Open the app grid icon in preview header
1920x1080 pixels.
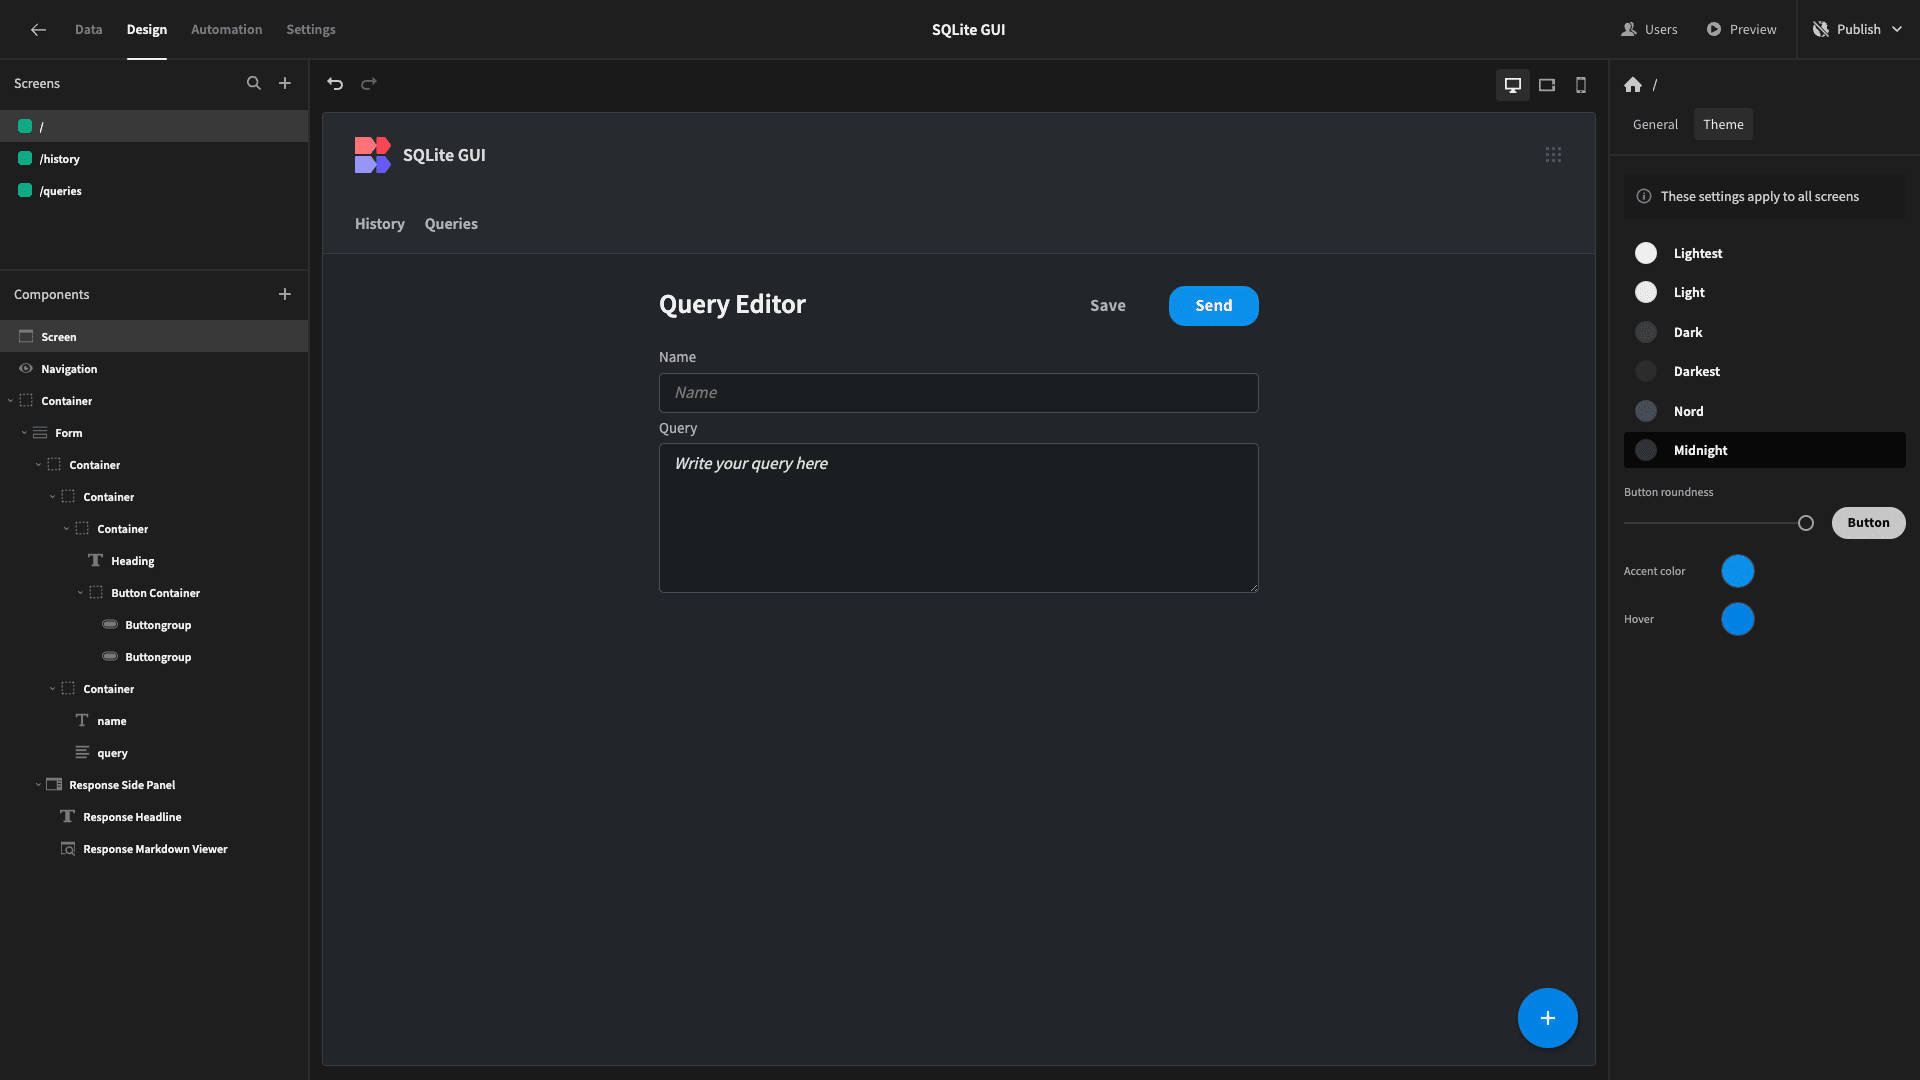(1553, 155)
